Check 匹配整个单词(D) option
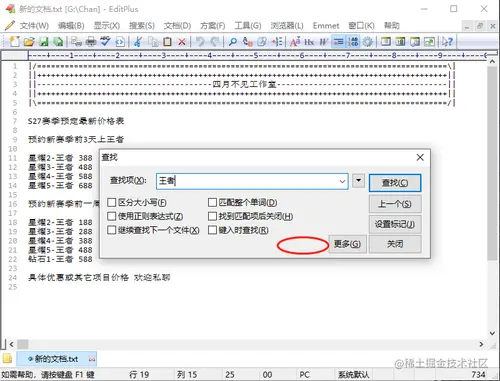 [x=212, y=202]
